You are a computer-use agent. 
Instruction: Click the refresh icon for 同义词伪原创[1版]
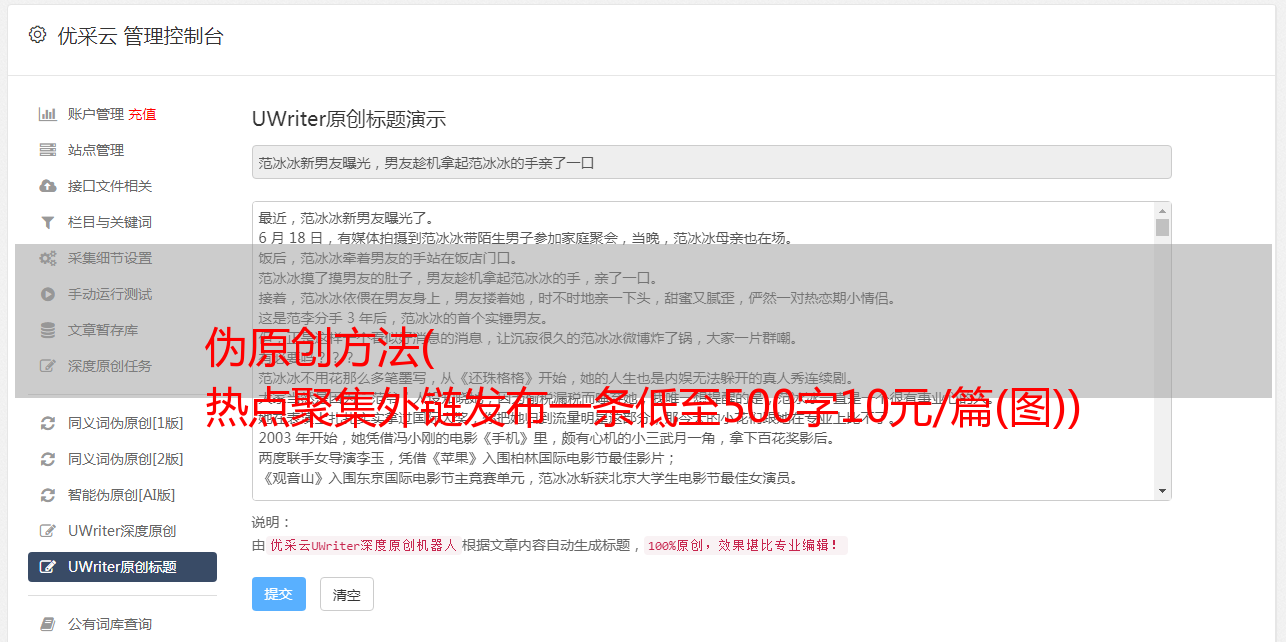(47, 423)
